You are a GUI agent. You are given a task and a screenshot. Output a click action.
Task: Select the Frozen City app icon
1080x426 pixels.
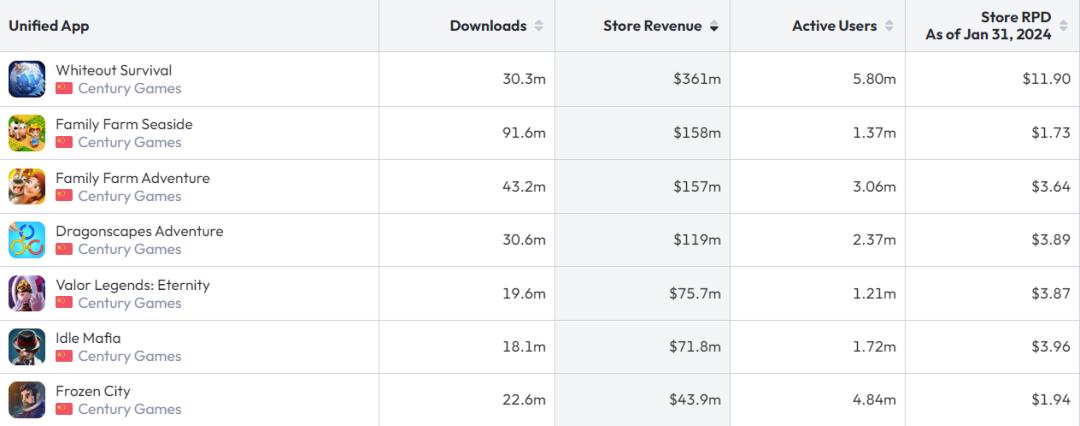pos(27,400)
